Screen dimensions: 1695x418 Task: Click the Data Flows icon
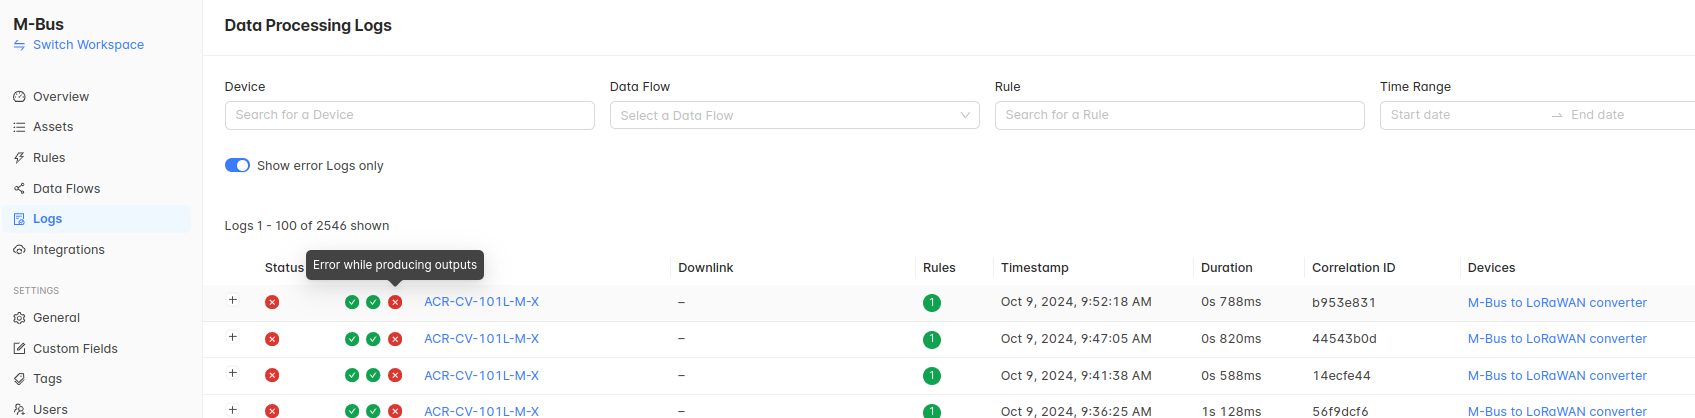(19, 189)
